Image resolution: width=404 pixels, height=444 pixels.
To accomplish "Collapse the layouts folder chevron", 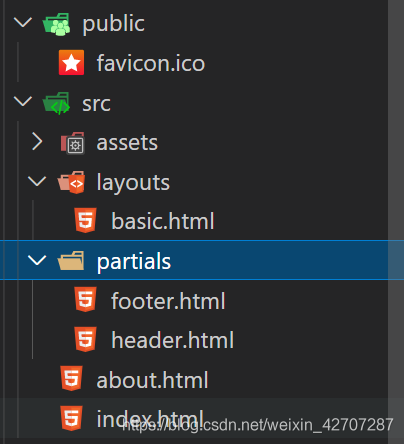I will point(37,181).
